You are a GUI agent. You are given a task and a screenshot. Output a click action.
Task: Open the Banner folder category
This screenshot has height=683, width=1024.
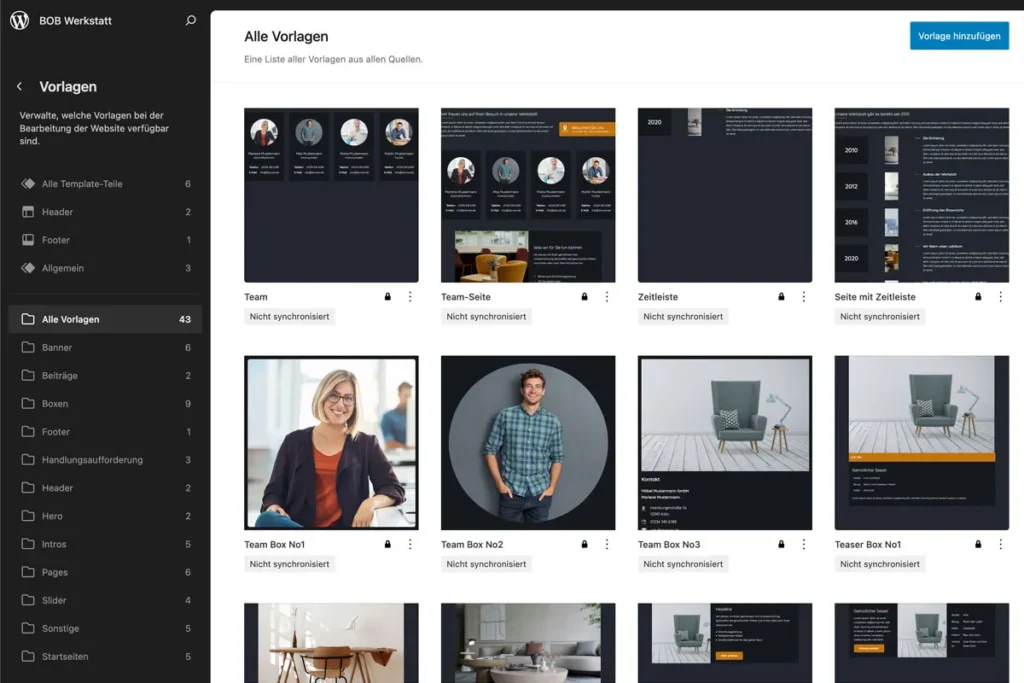(57, 348)
